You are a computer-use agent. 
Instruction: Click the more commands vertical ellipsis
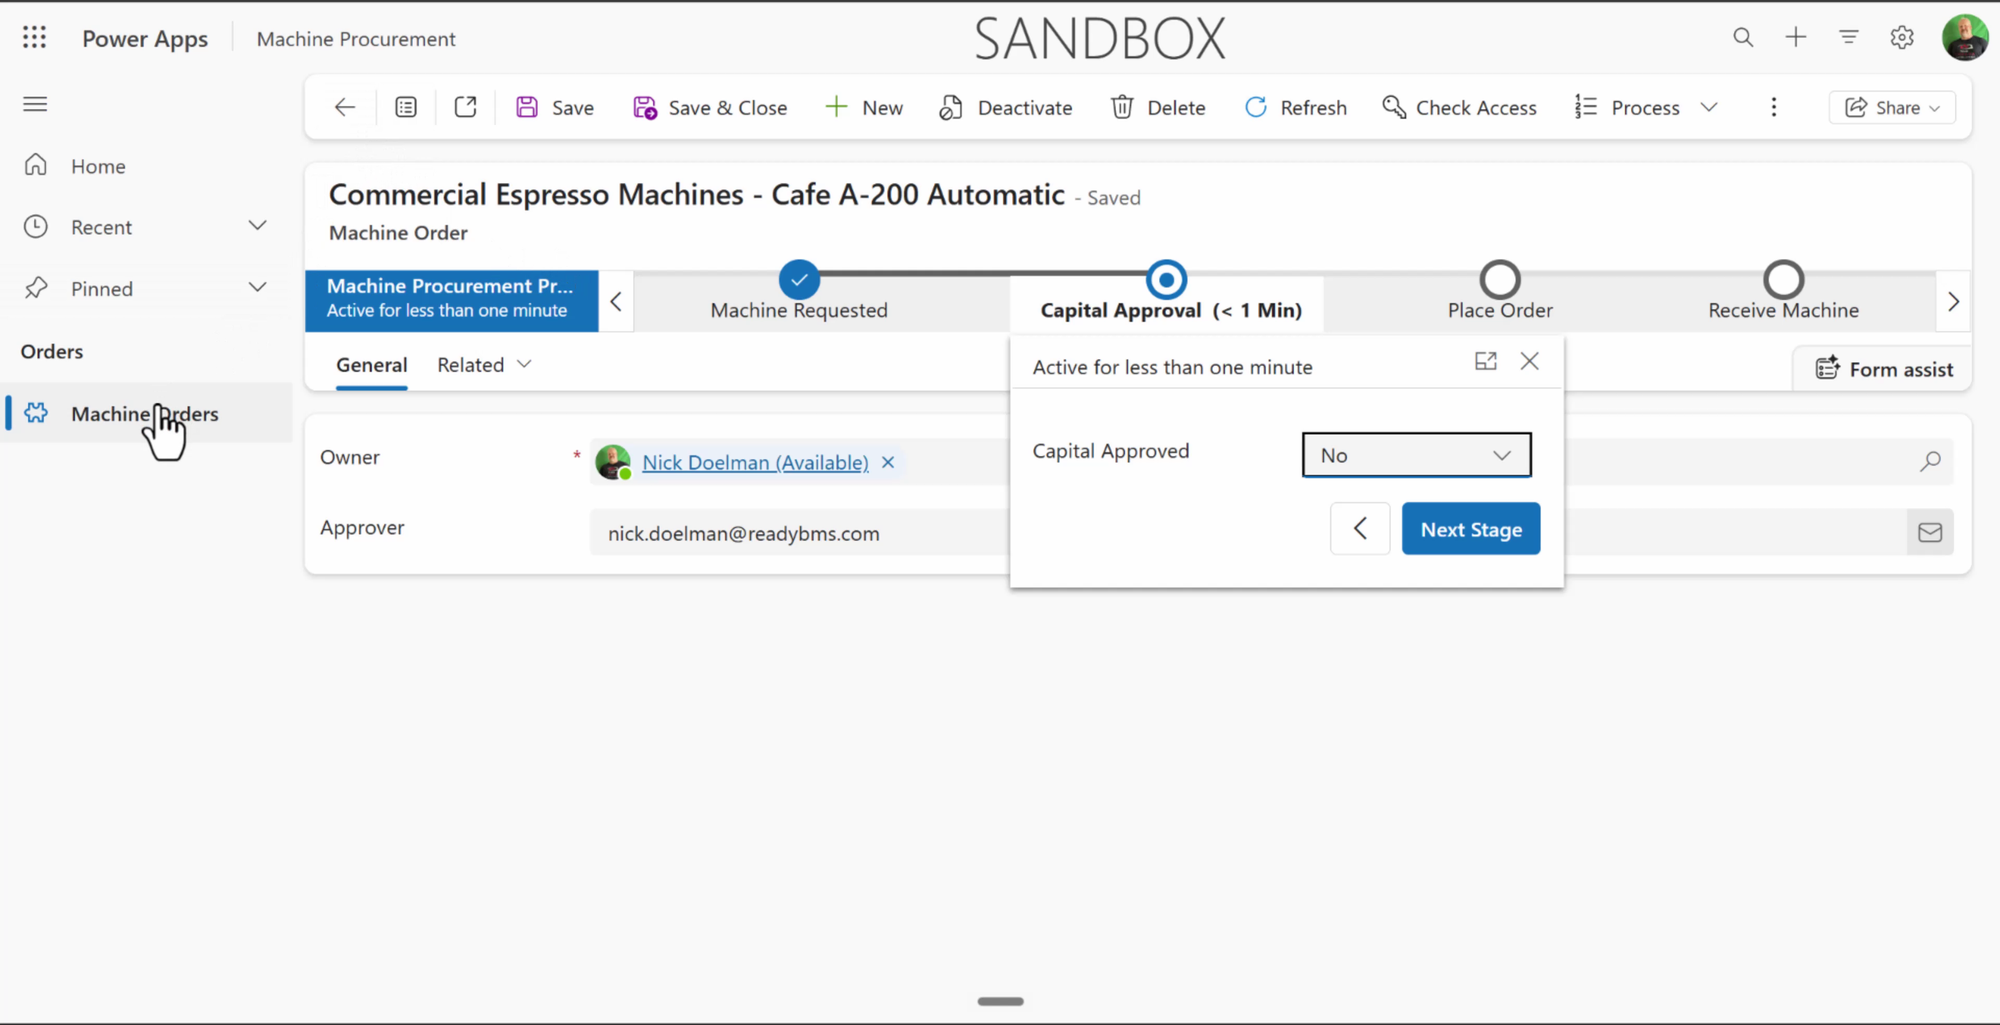pyautogui.click(x=1774, y=108)
